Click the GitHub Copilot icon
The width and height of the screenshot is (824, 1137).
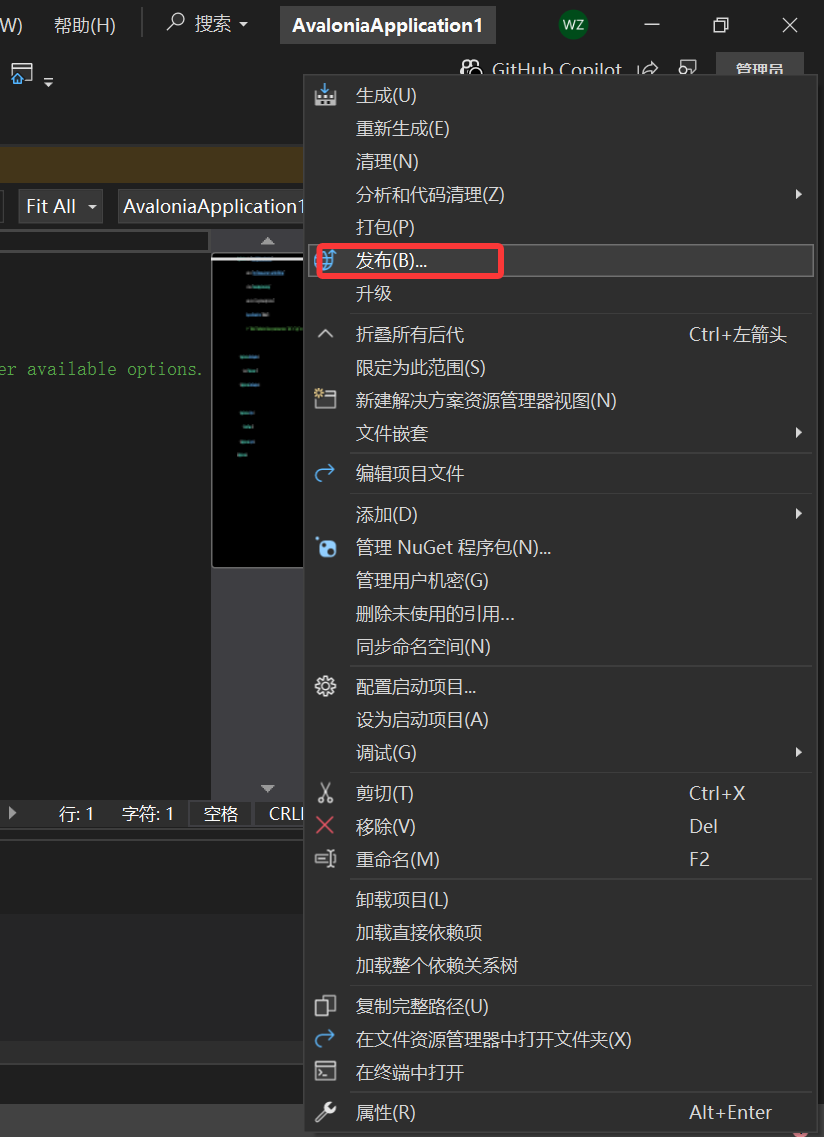[471, 69]
